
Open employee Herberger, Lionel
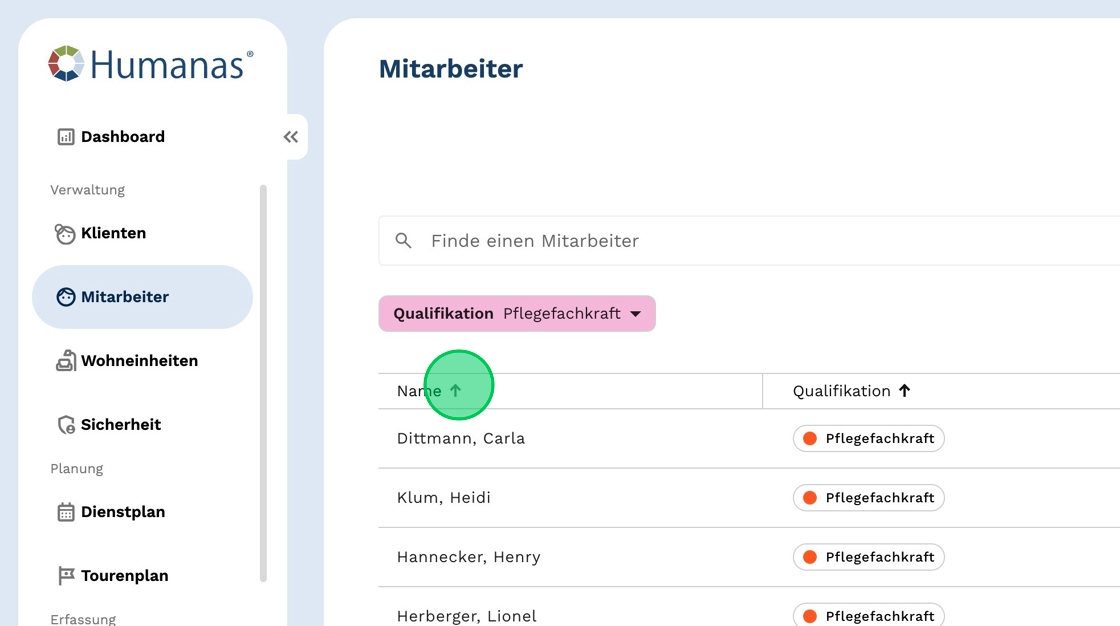[467, 616]
